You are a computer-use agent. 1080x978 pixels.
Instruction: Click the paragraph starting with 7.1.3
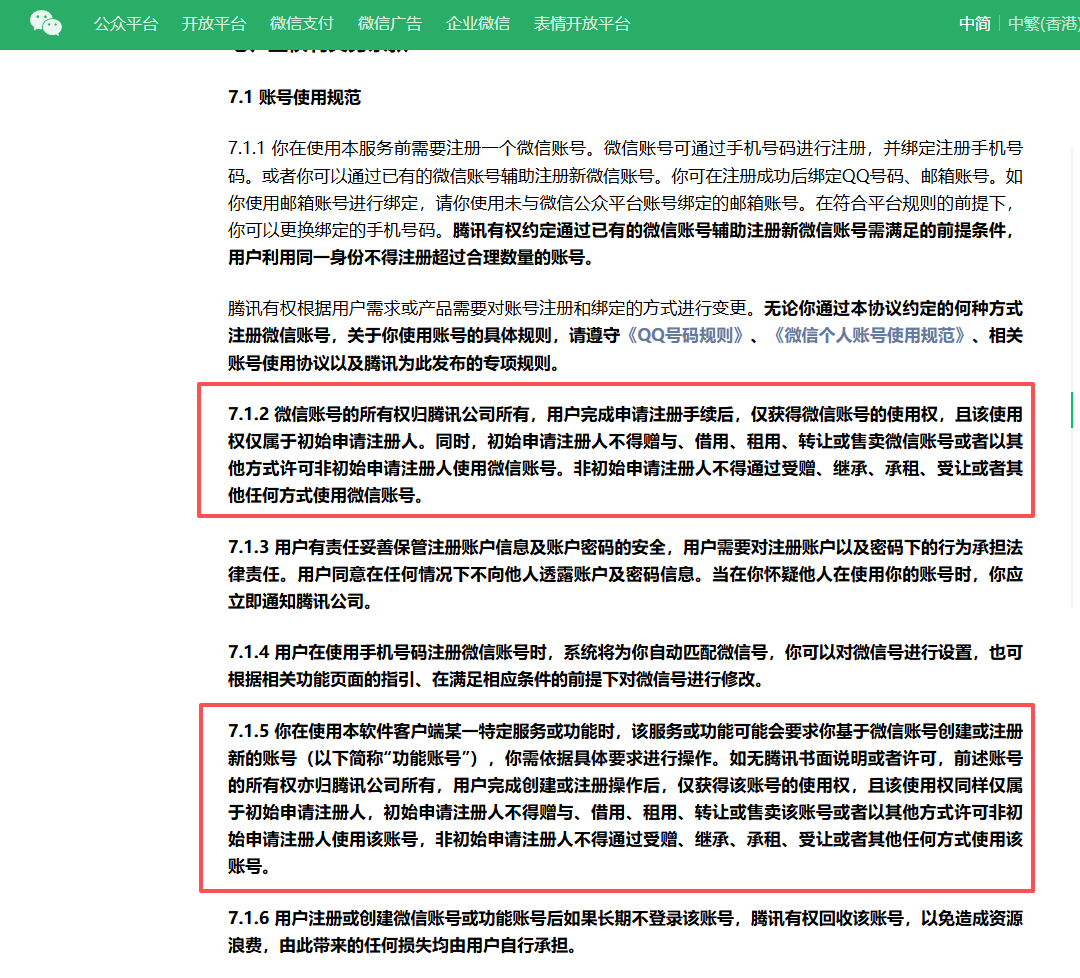pos(625,574)
